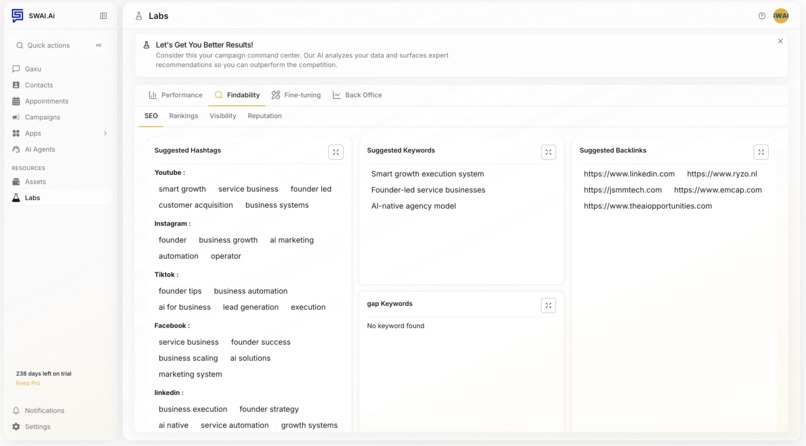Click the 'ai solutions' Facebook hashtag

[250, 358]
